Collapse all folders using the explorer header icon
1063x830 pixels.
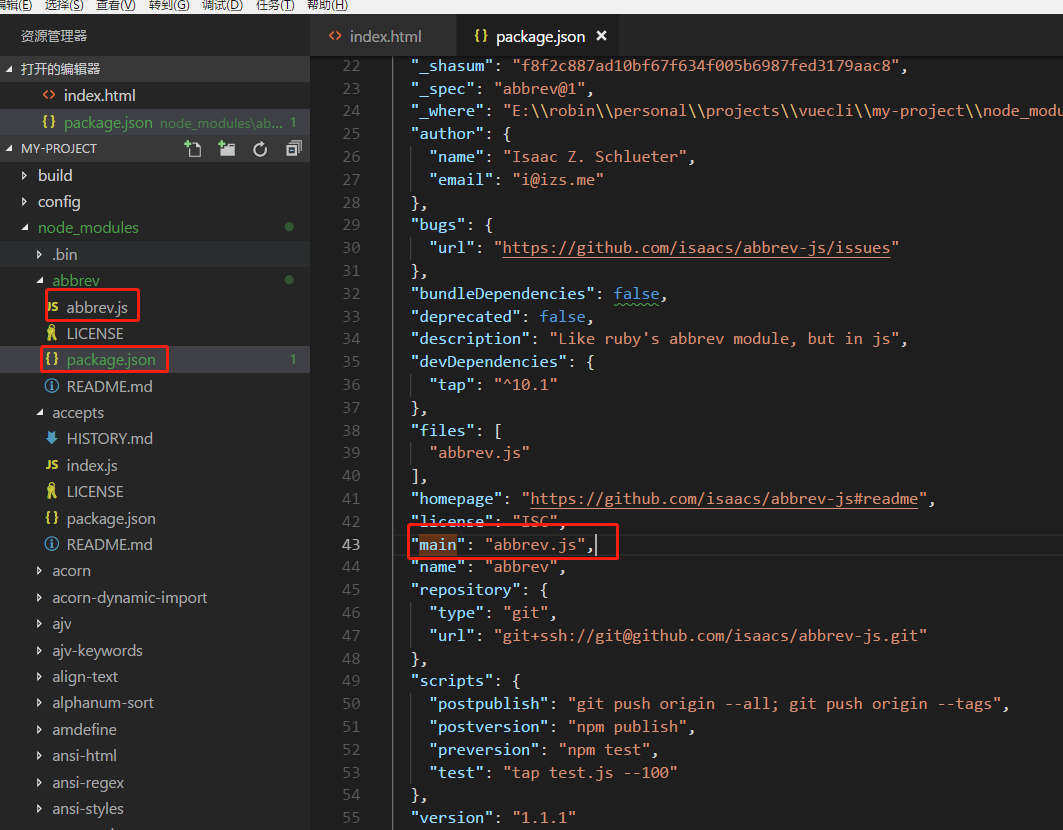(293, 149)
